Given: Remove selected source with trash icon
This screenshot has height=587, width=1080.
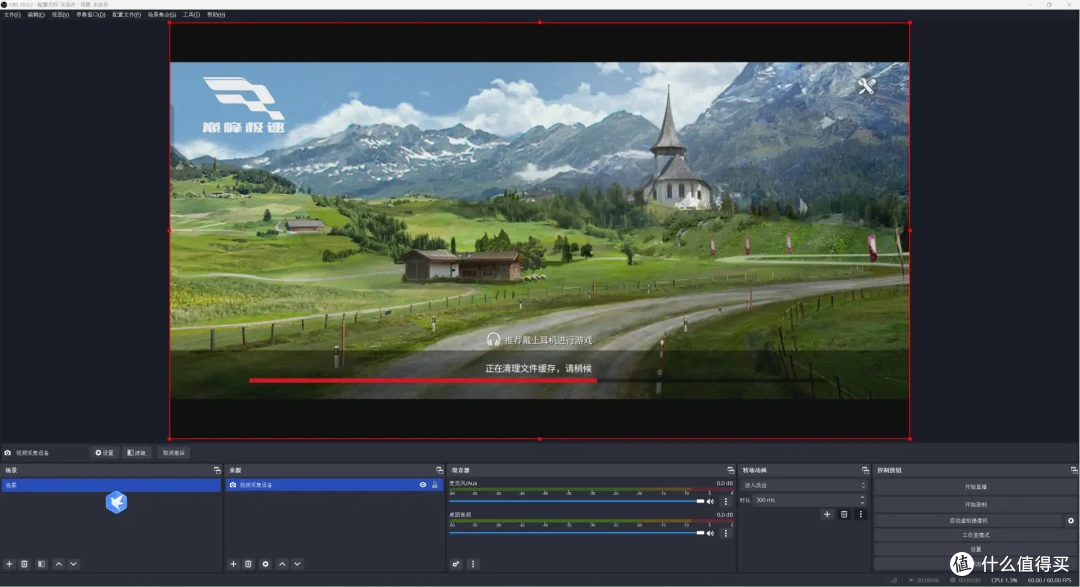Looking at the screenshot, I should (x=248, y=564).
